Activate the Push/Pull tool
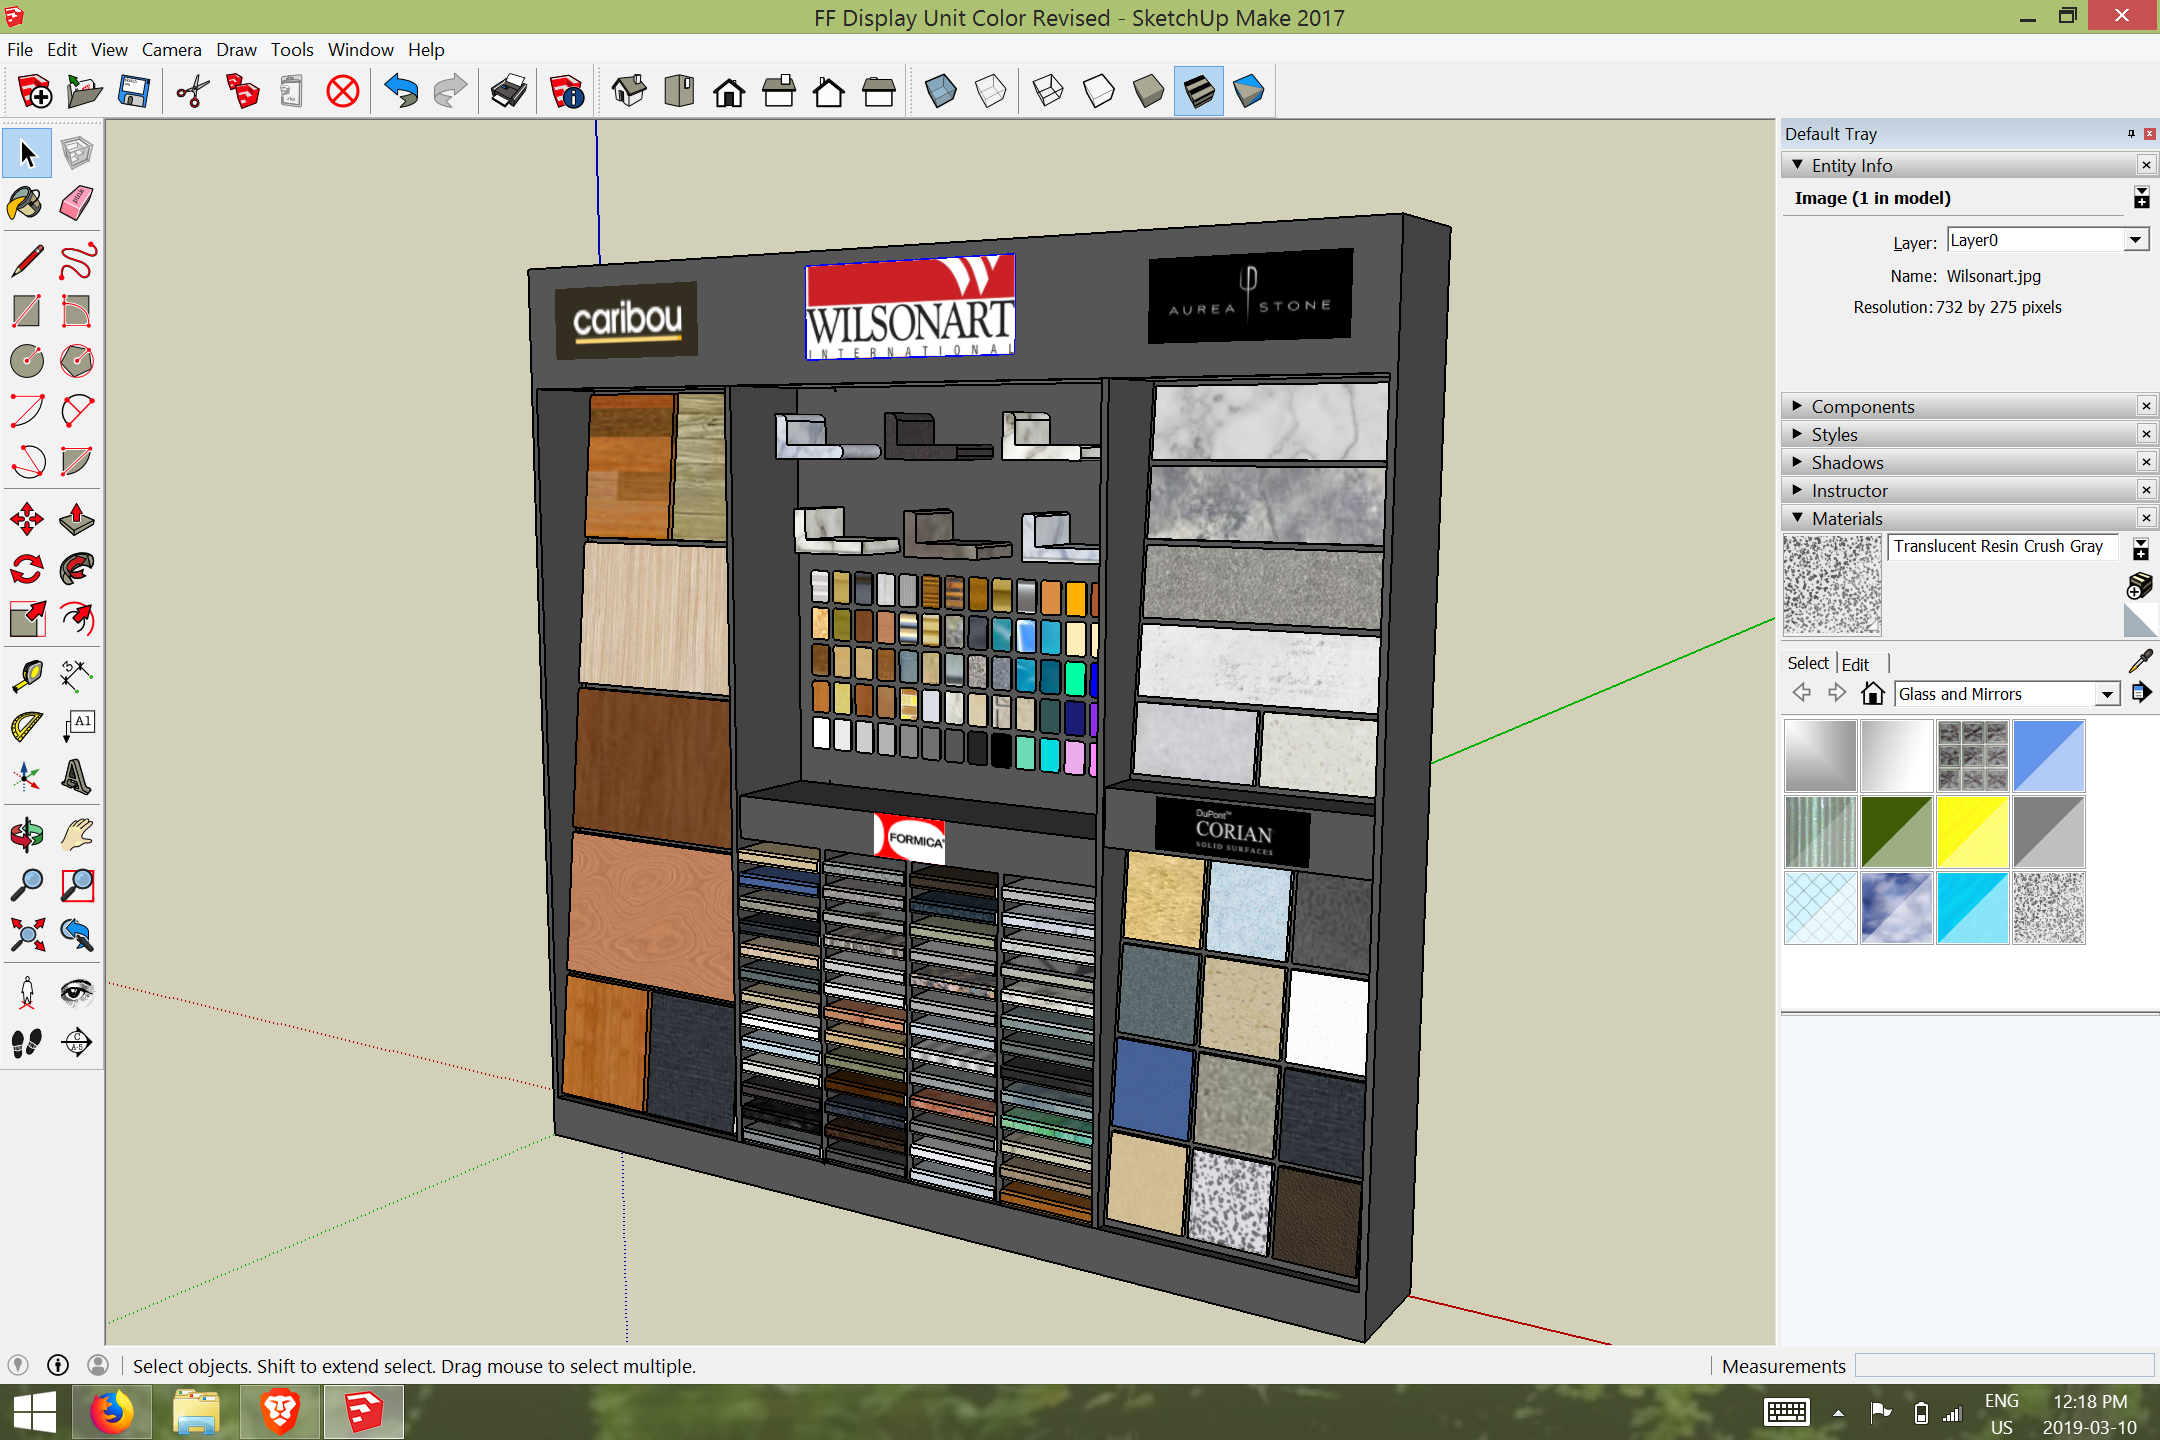The image size is (2160, 1440). 77,519
